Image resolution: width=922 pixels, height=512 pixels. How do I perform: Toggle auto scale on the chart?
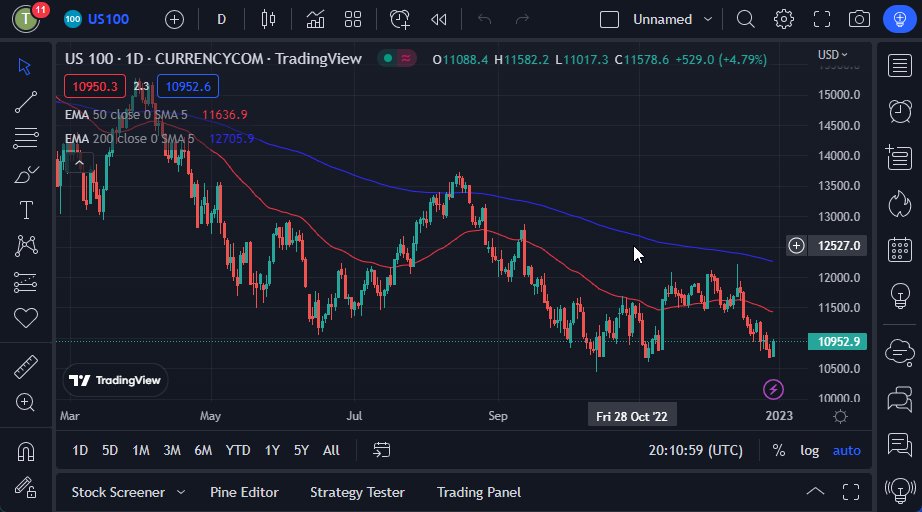(846, 451)
